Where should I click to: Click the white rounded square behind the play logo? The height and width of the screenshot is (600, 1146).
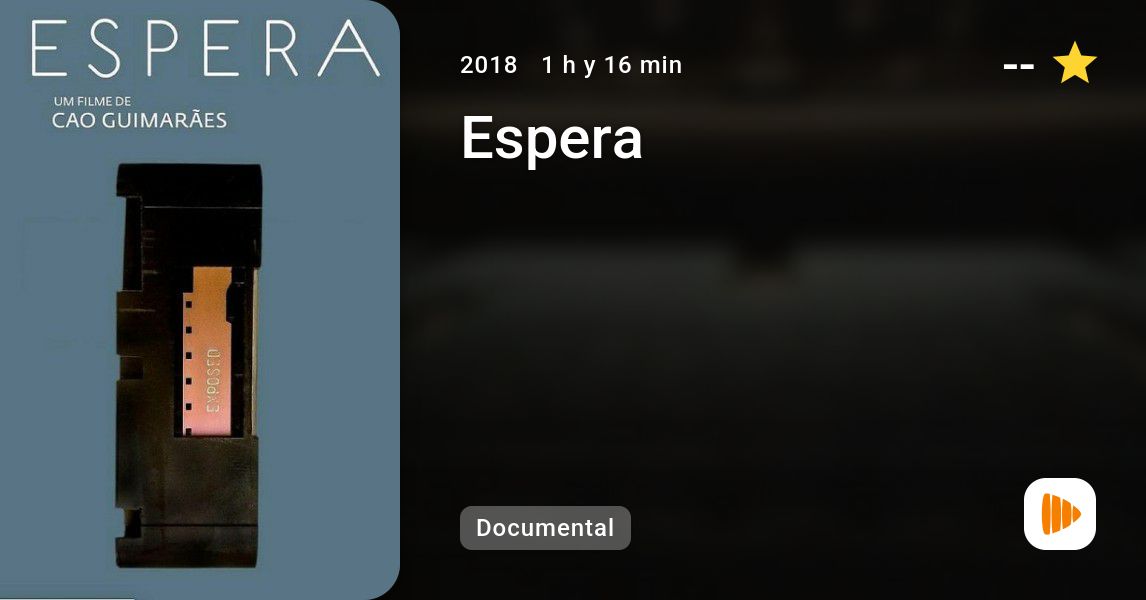[1060, 514]
